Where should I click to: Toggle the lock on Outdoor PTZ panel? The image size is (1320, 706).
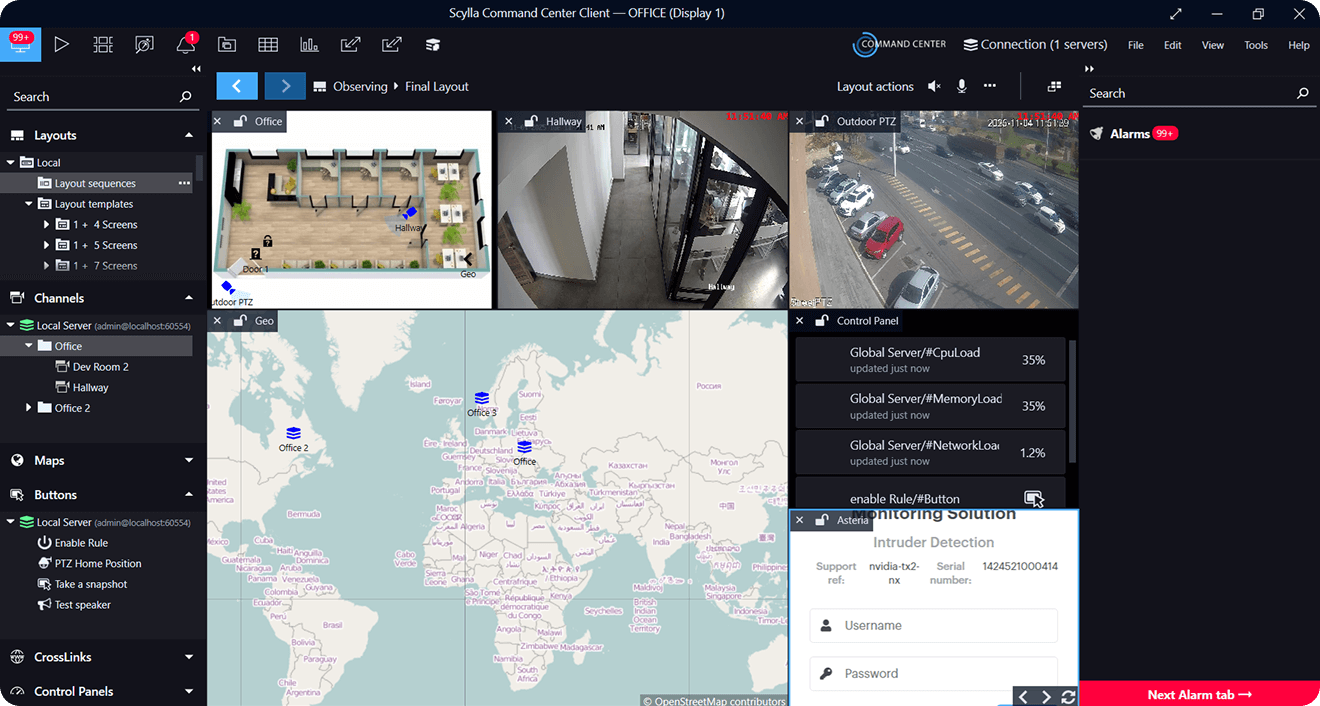click(x=821, y=122)
